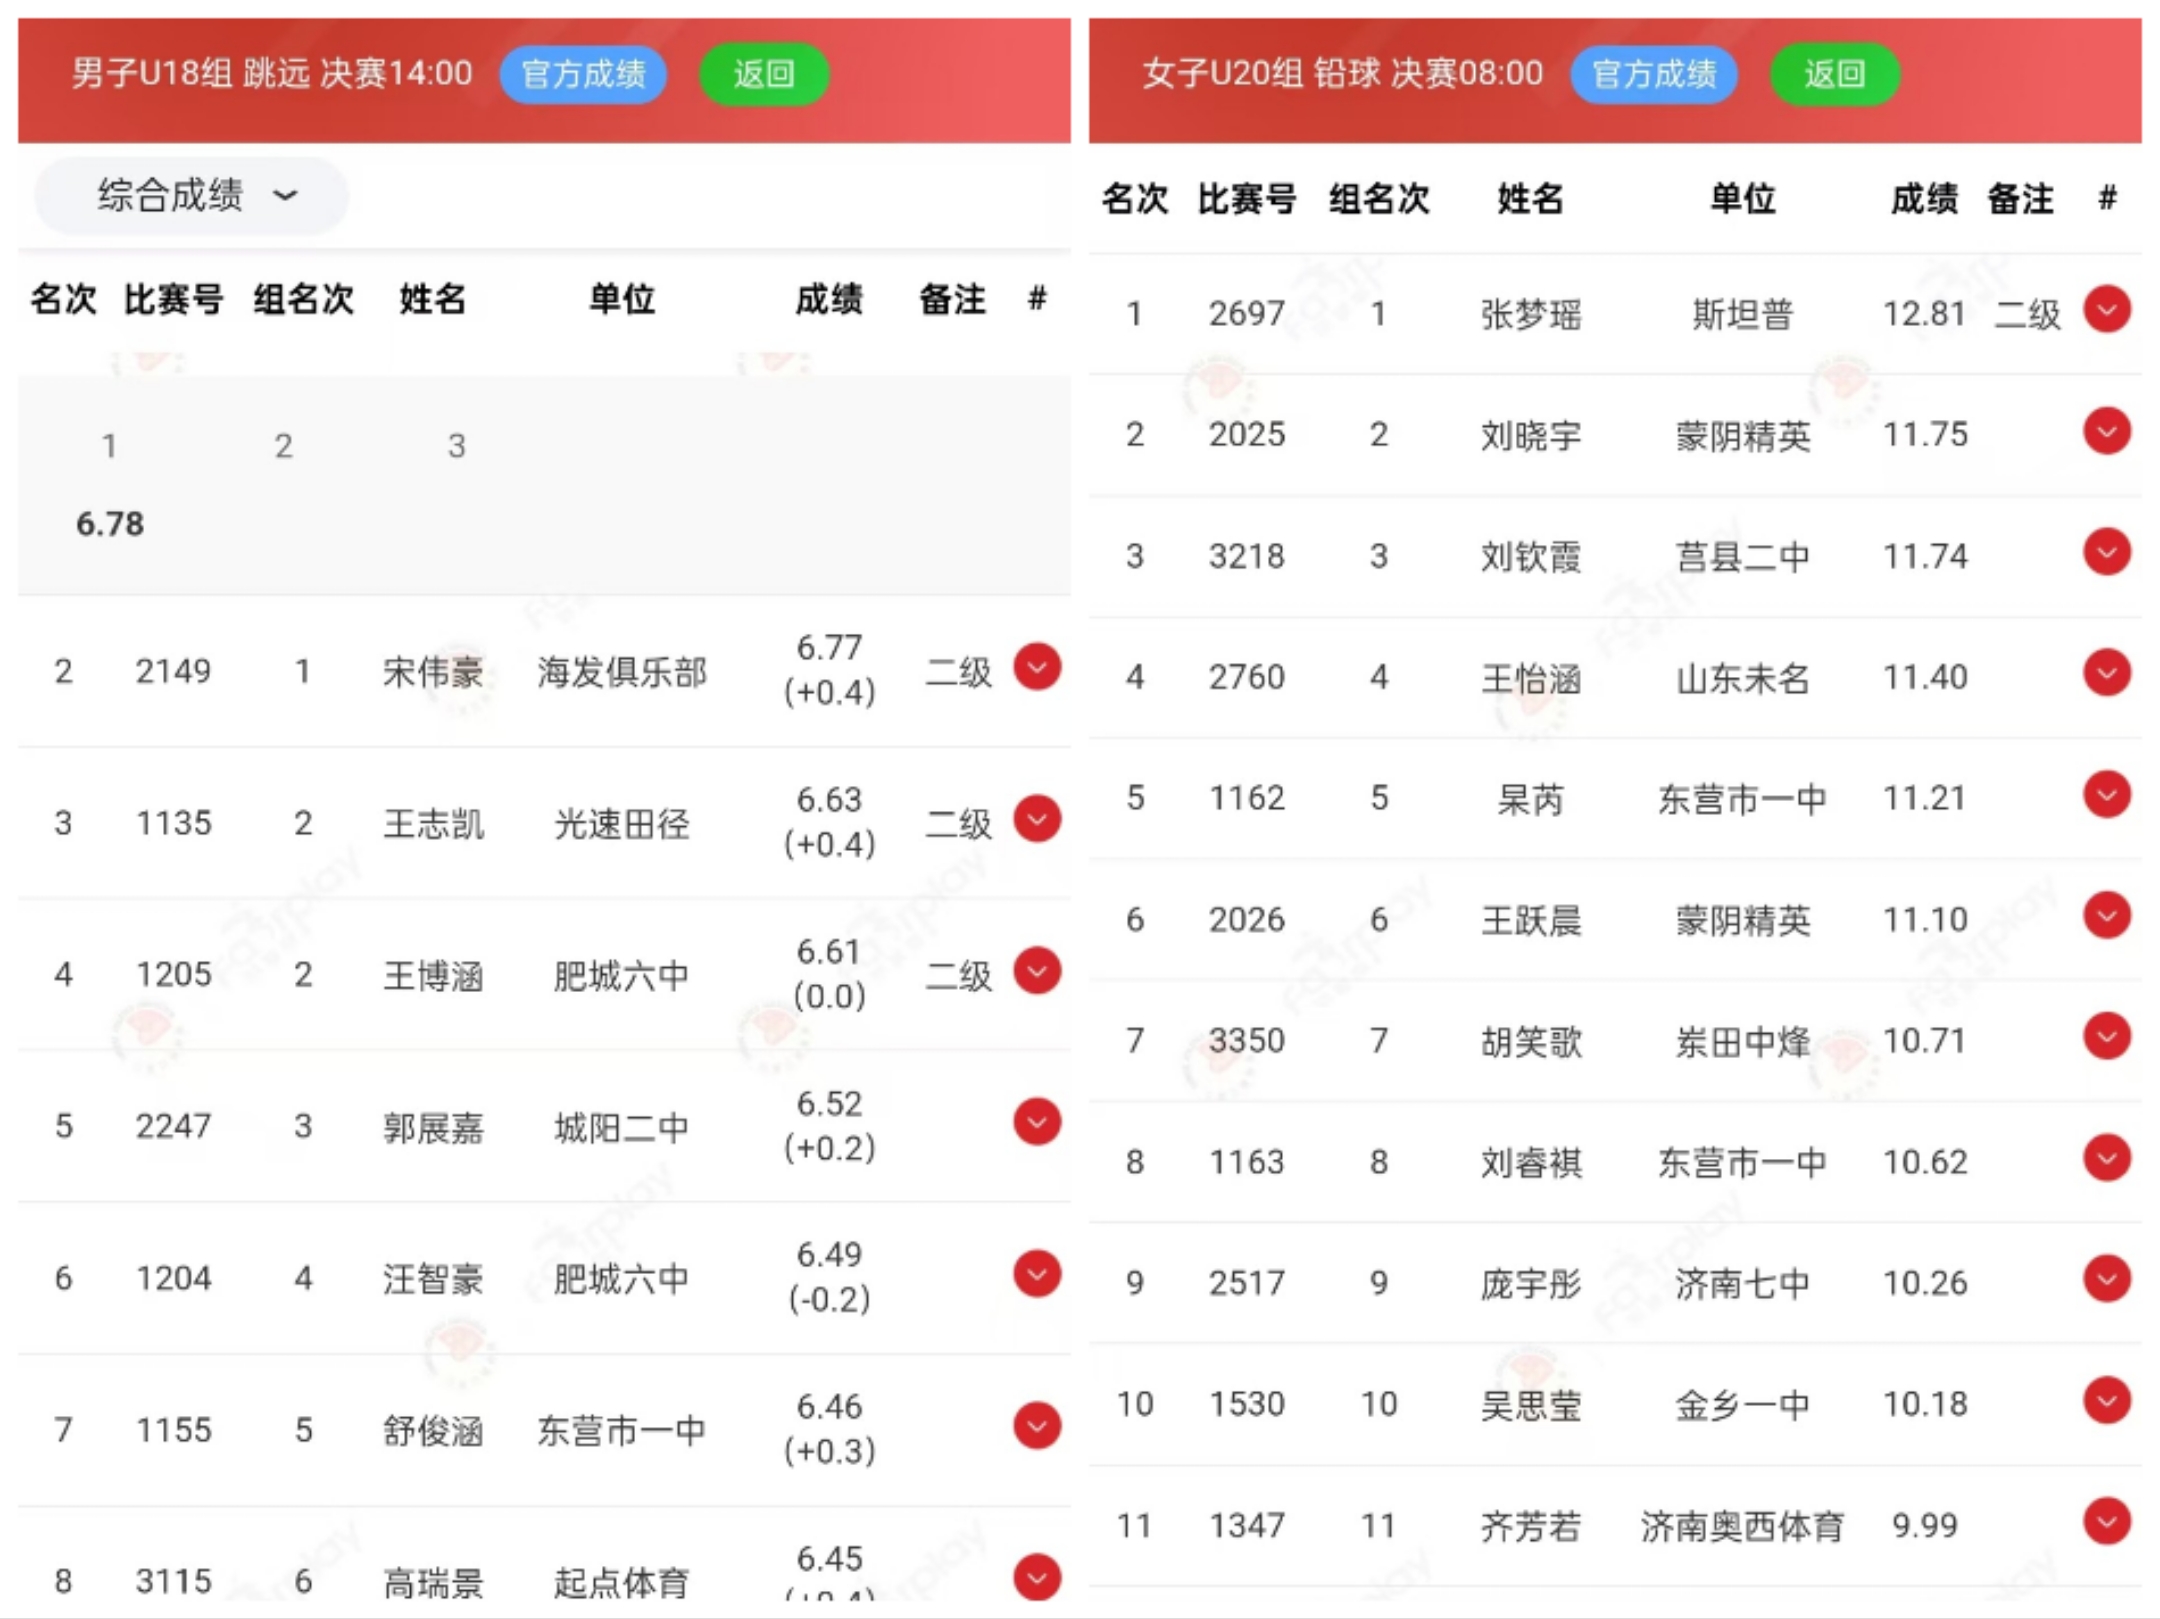Click green 返回 button in 女子U20组 header

pyautogui.click(x=1834, y=74)
